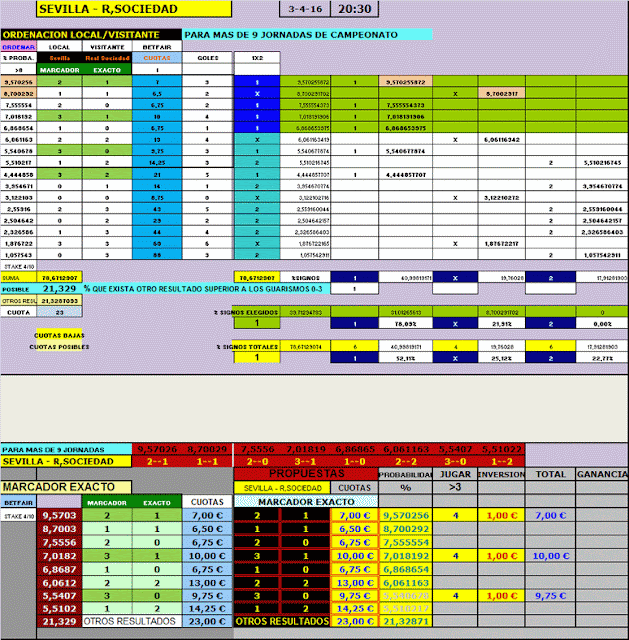Click the INVERSION column header
Image resolution: width=629 pixels, height=640 pixels.
(501, 474)
